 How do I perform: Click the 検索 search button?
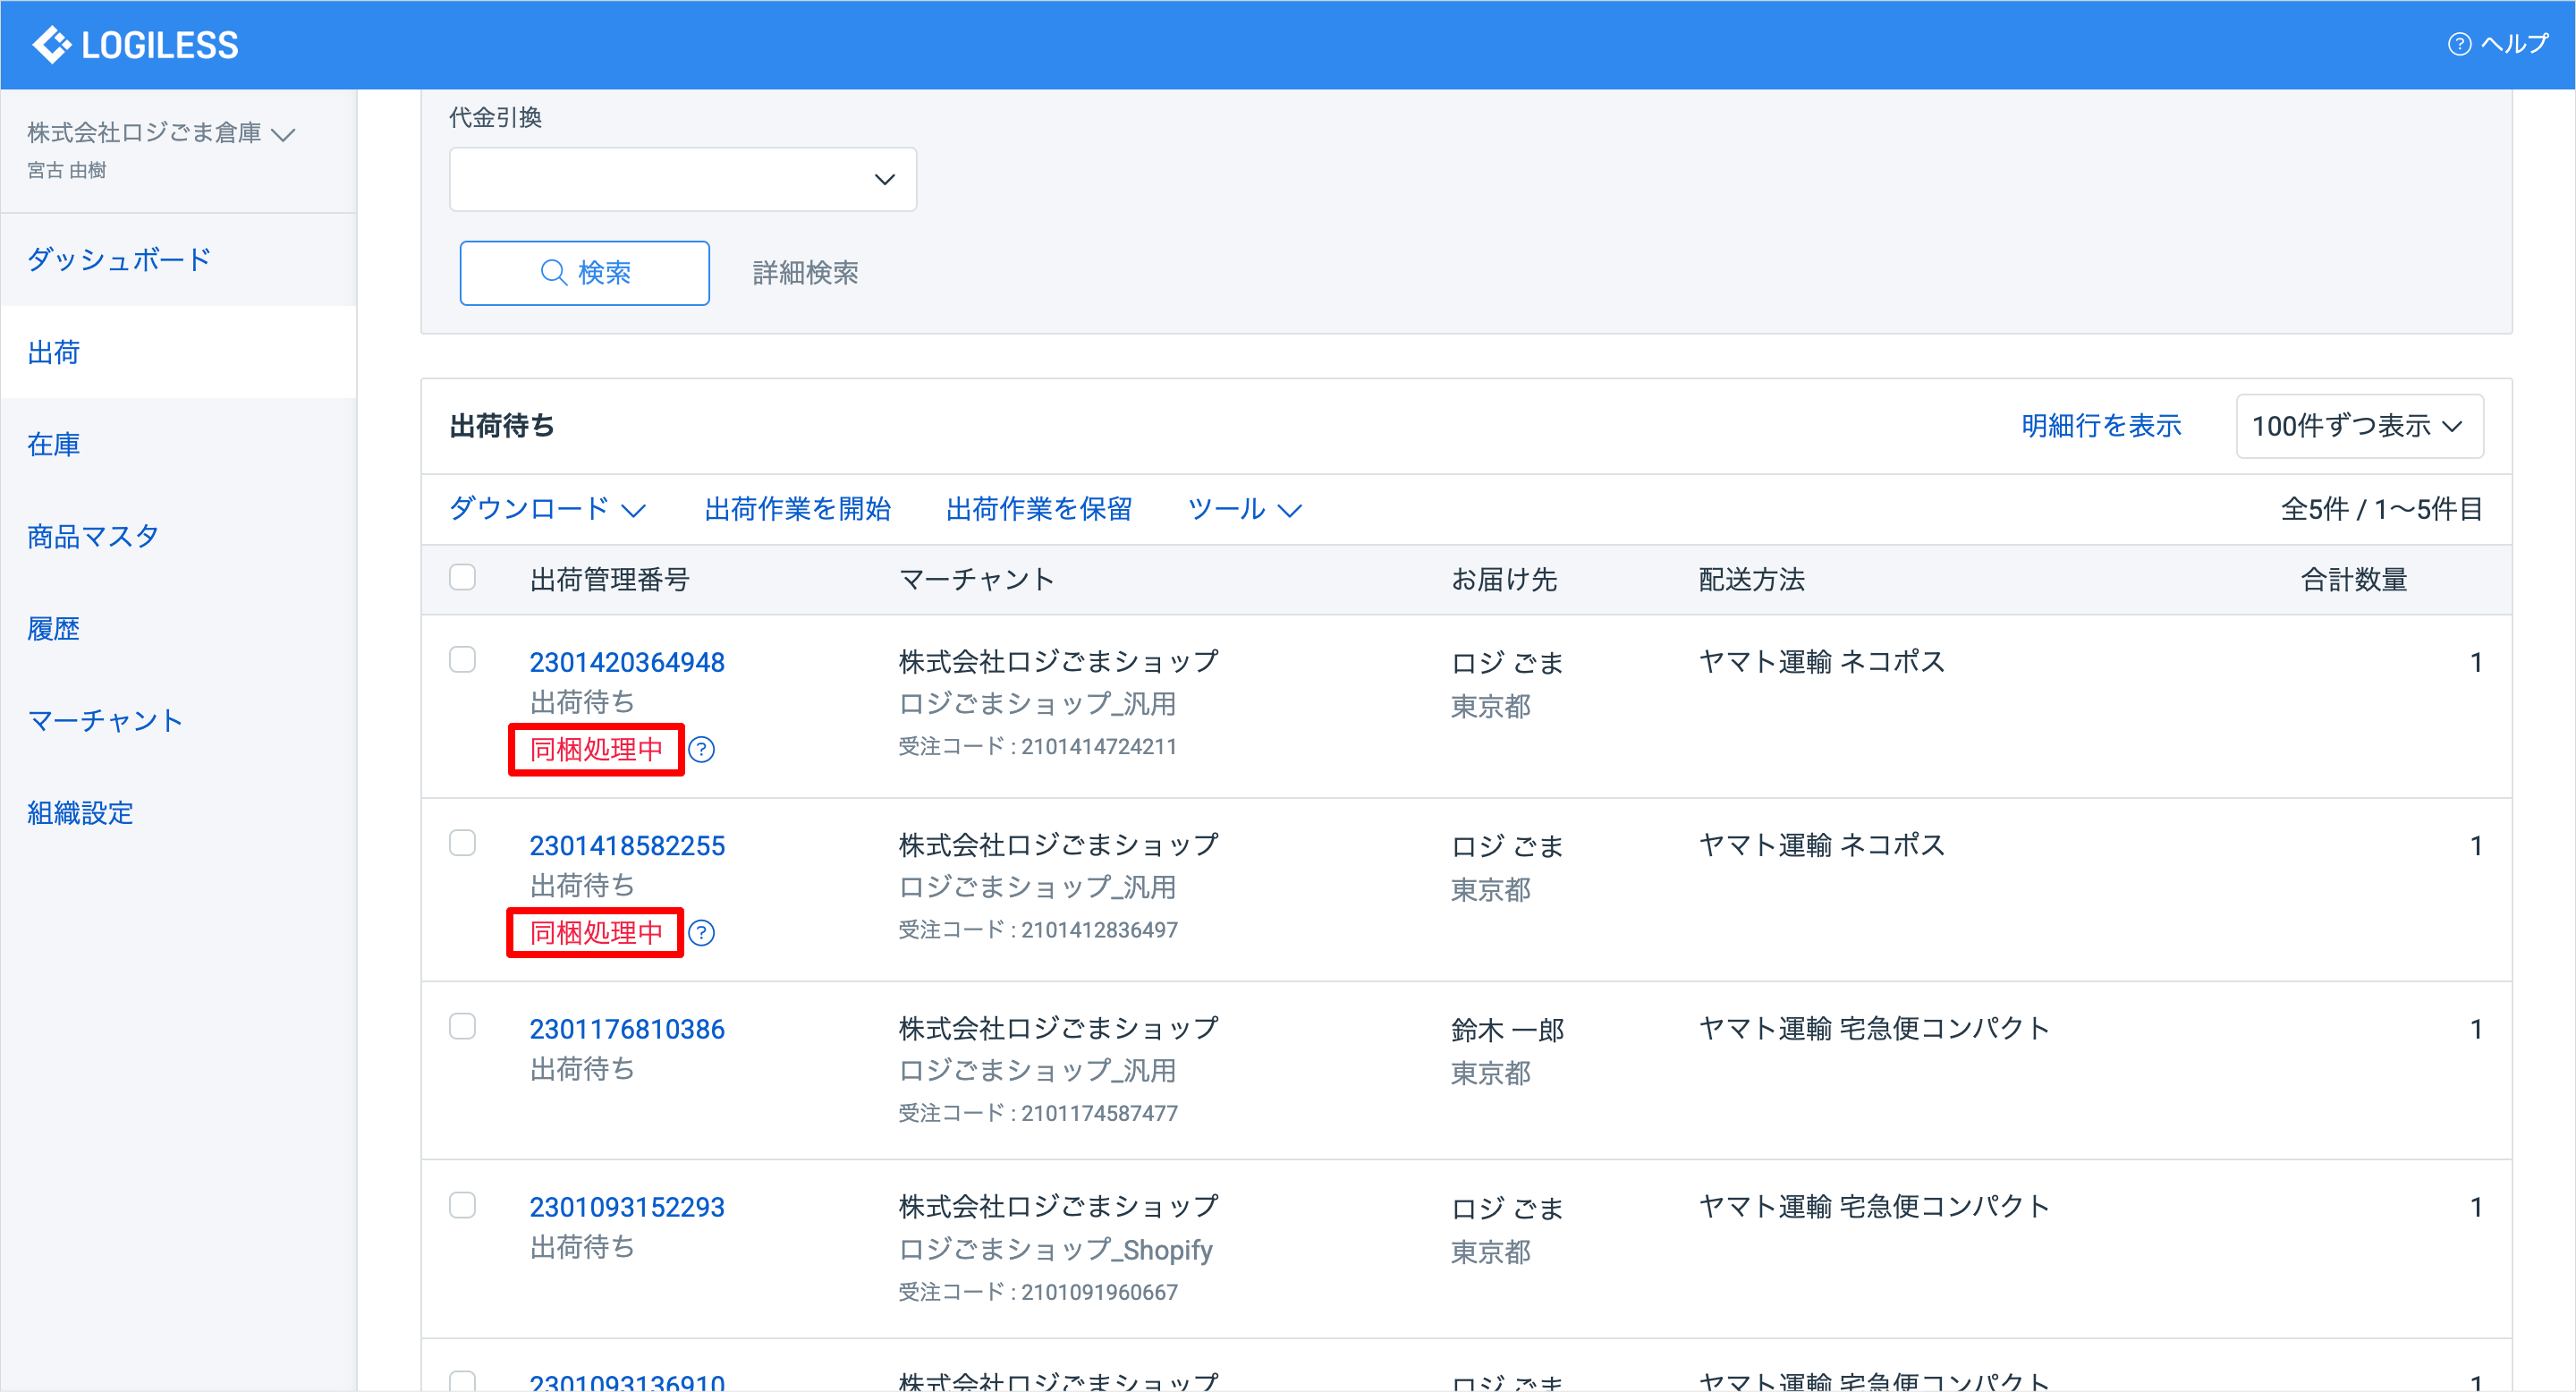(x=585, y=273)
